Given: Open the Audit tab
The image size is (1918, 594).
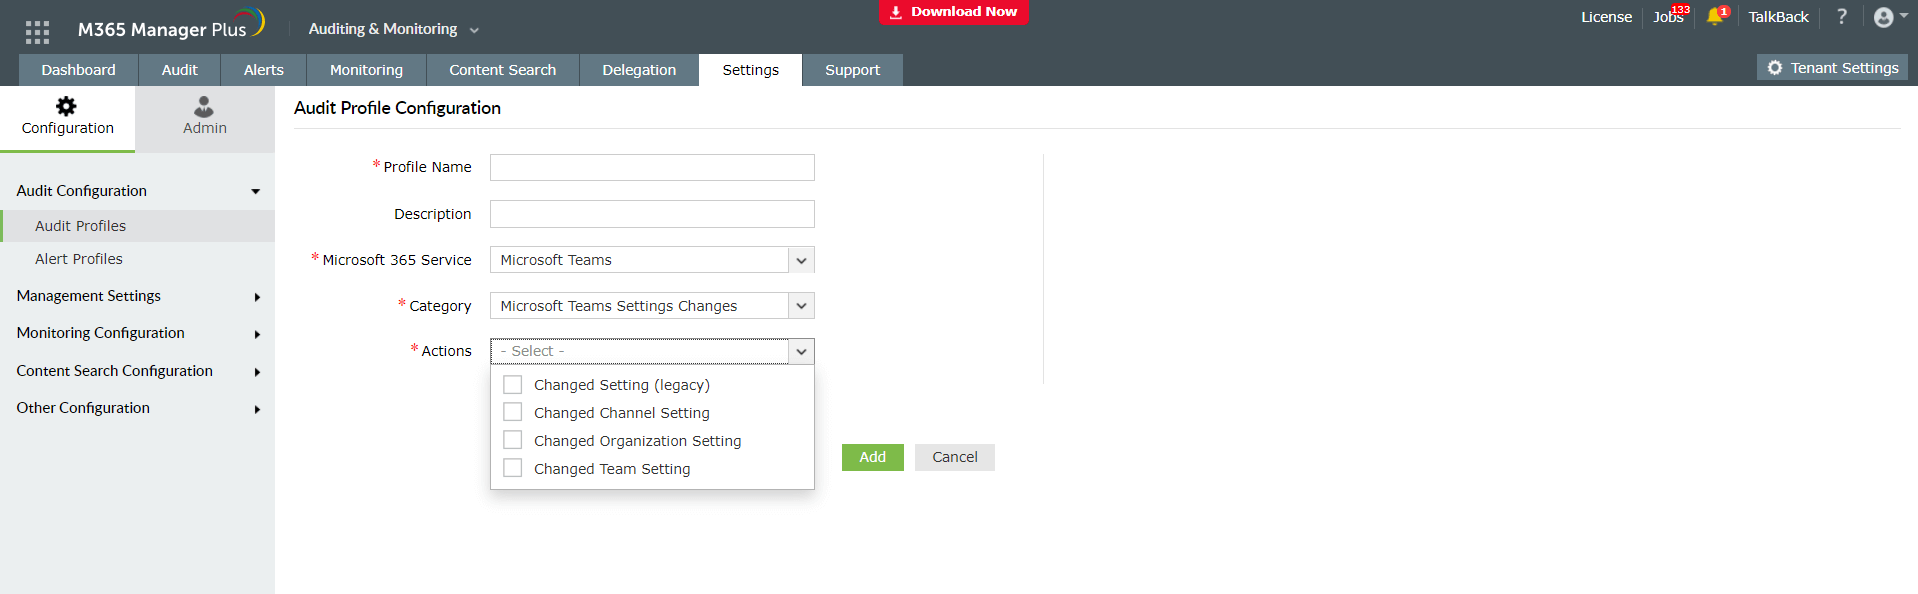Looking at the screenshot, I should 180,70.
